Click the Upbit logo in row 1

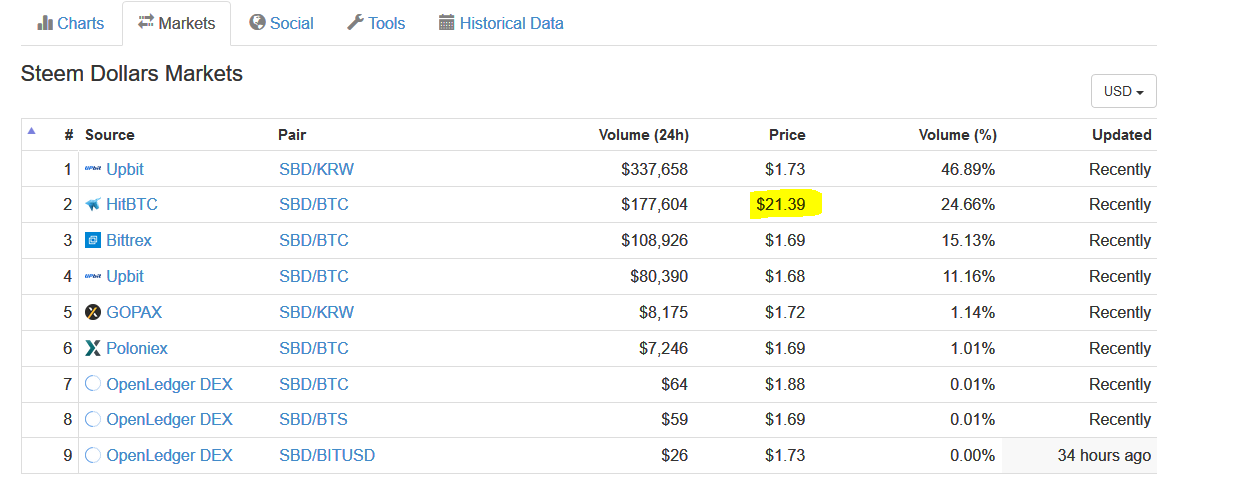tap(93, 169)
